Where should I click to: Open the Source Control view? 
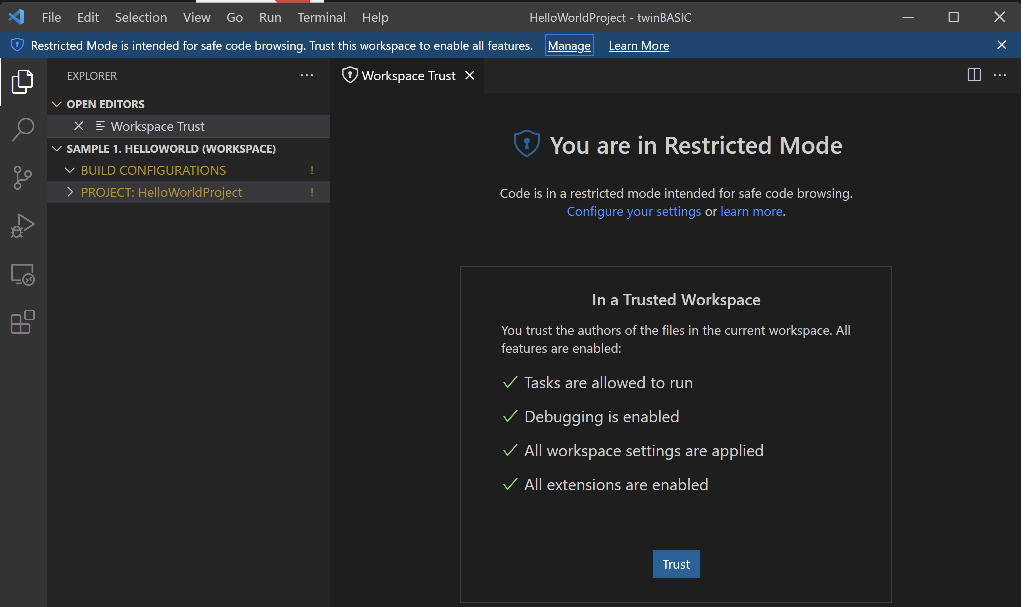coord(22,178)
